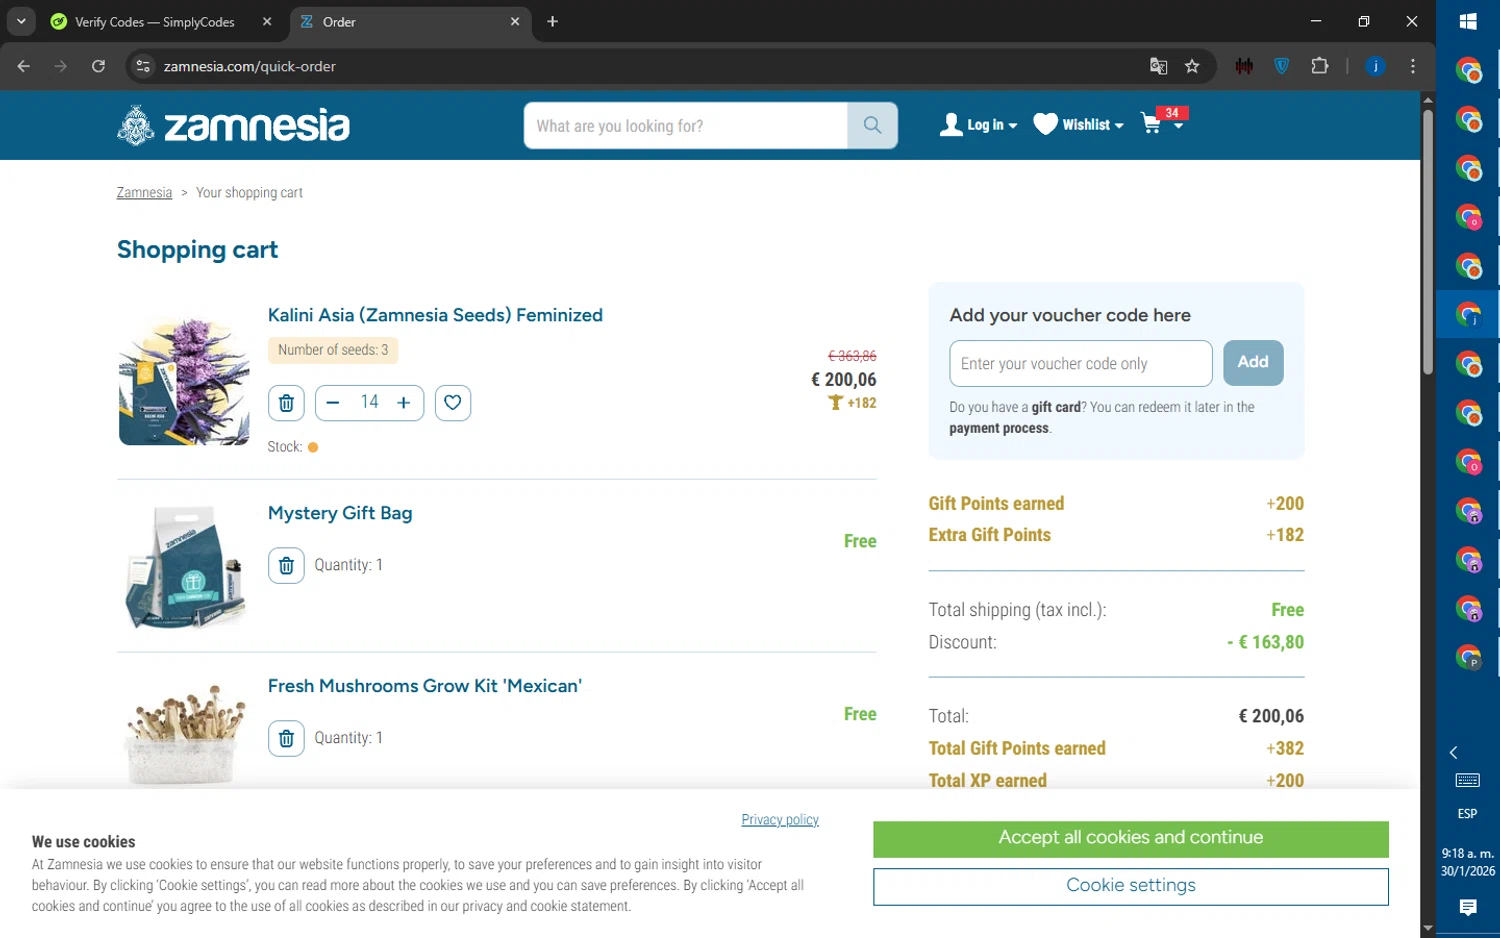Open Fresh Mushrooms Grow Kit 'Mexican' link
Viewport: 1500px width, 938px height.
(x=425, y=686)
